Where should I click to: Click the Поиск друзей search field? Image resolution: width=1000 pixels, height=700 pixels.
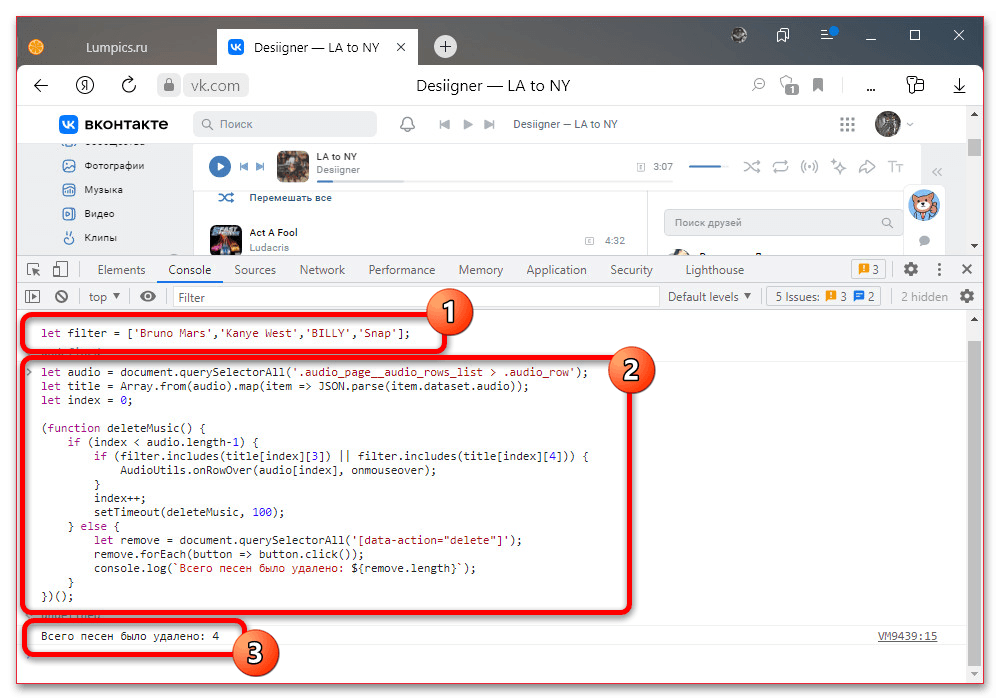click(783, 222)
